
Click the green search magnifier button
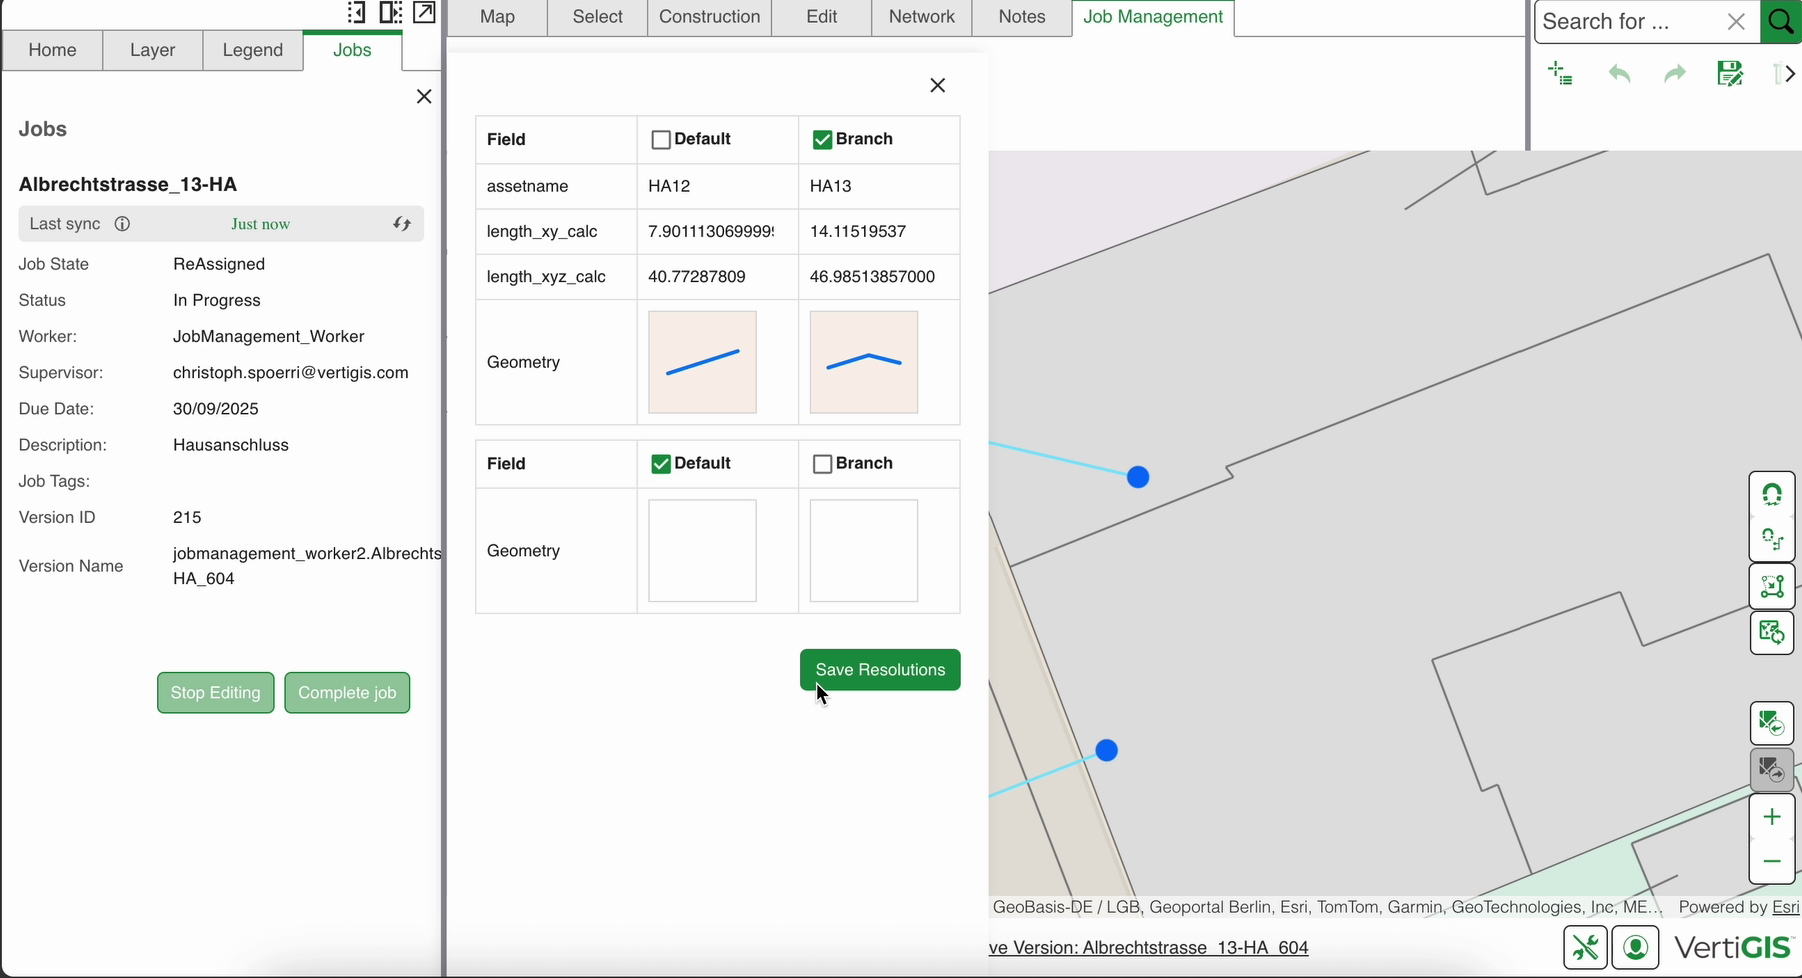click(x=1781, y=22)
